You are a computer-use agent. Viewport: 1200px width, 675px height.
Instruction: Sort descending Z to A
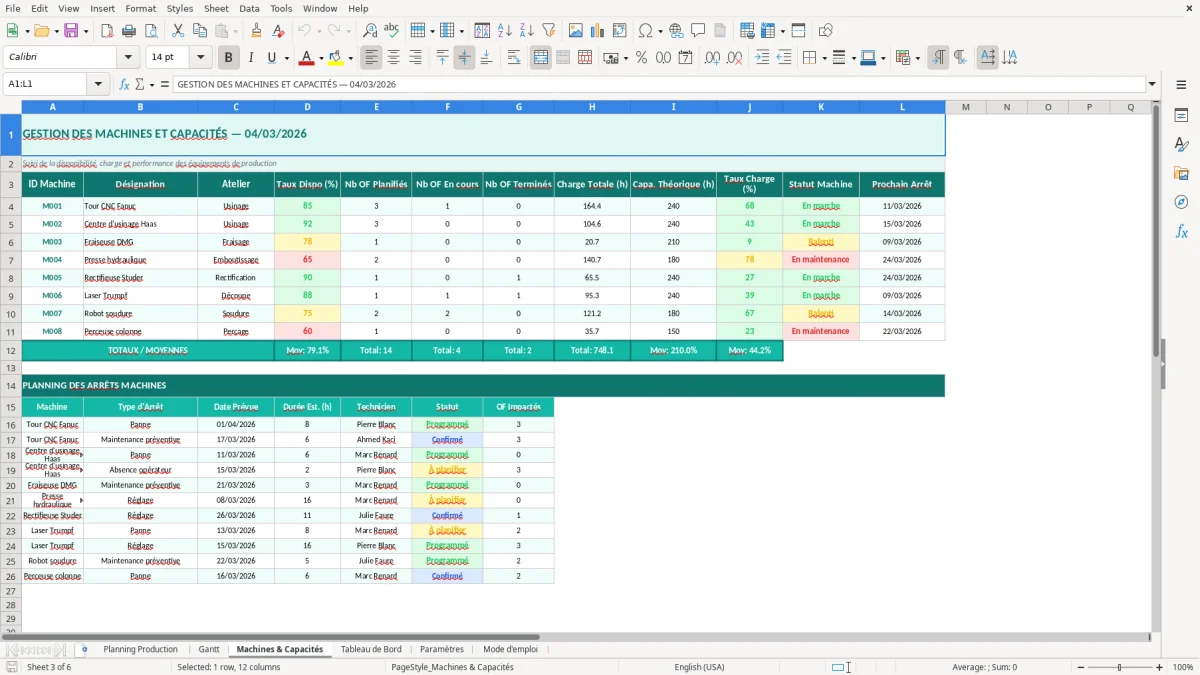tap(526, 31)
